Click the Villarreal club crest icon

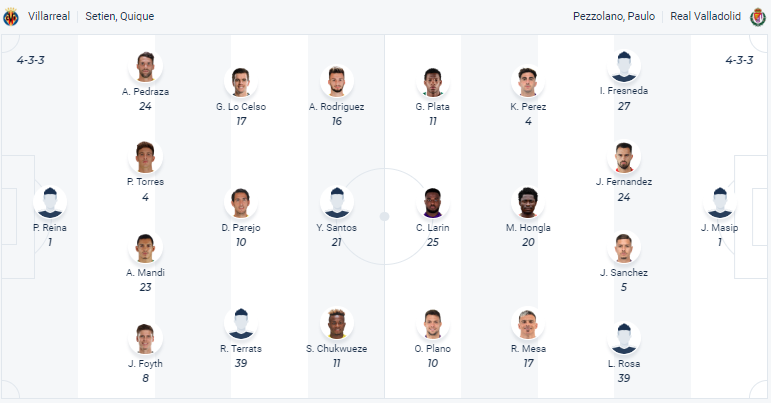click(11, 17)
